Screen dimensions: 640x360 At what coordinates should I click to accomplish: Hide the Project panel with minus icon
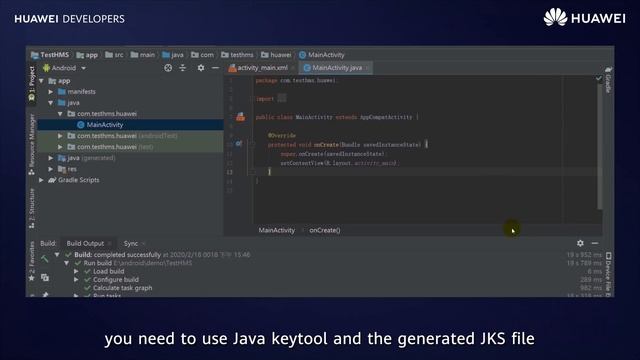(x=215, y=68)
